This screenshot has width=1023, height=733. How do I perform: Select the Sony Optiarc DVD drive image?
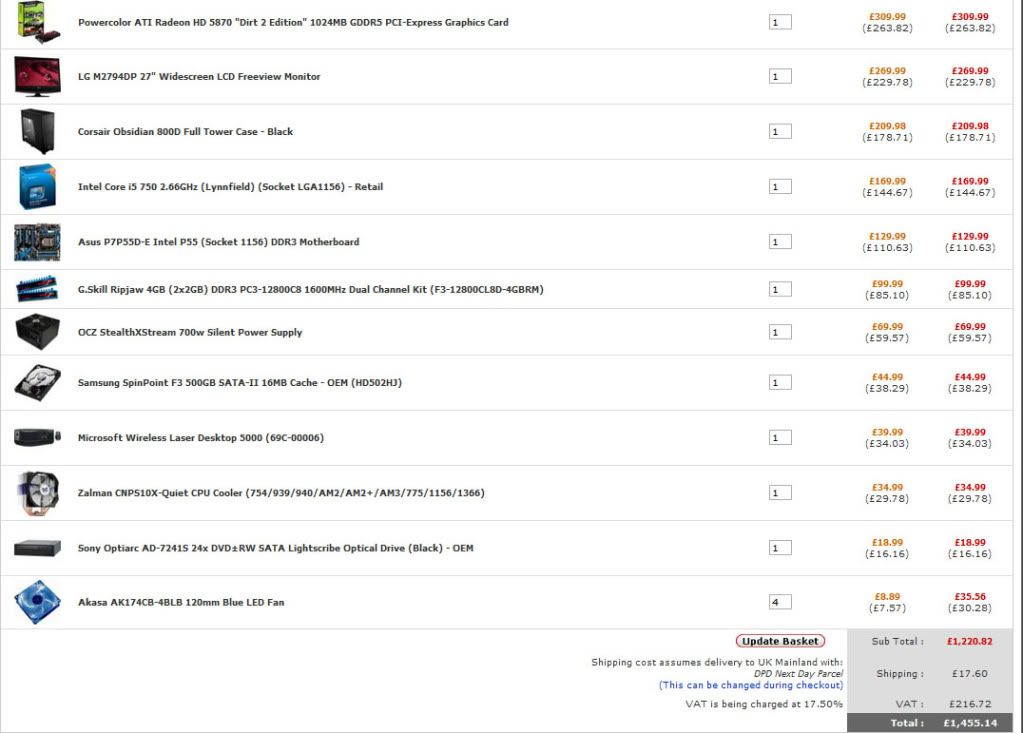point(37,548)
